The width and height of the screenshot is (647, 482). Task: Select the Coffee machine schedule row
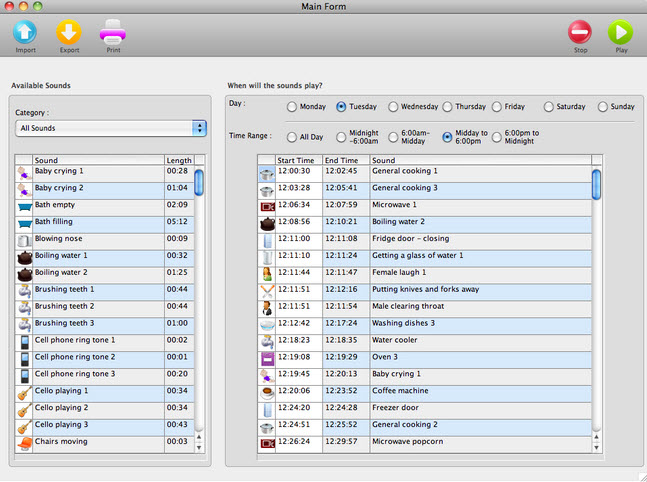(480, 392)
